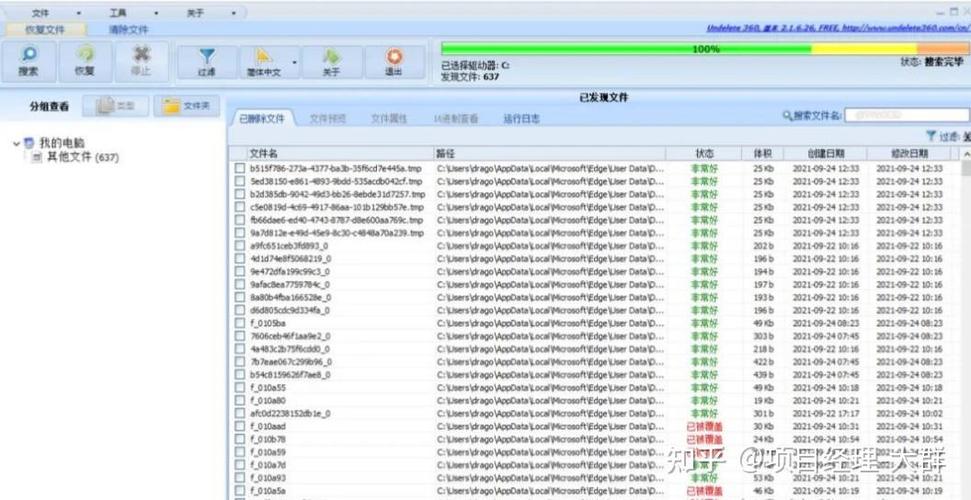Viewport: 971px width, 500px height.
Task: Select the 文件属性 tab
Action: 389,118
